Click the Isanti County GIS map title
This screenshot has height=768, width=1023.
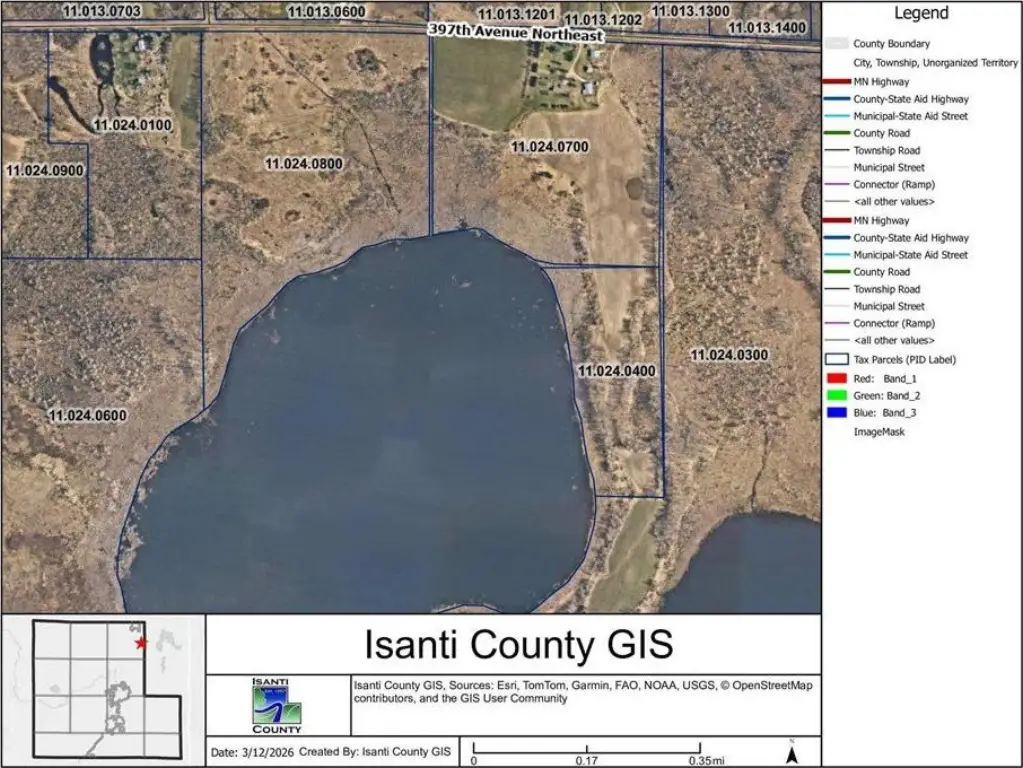[x=518, y=644]
